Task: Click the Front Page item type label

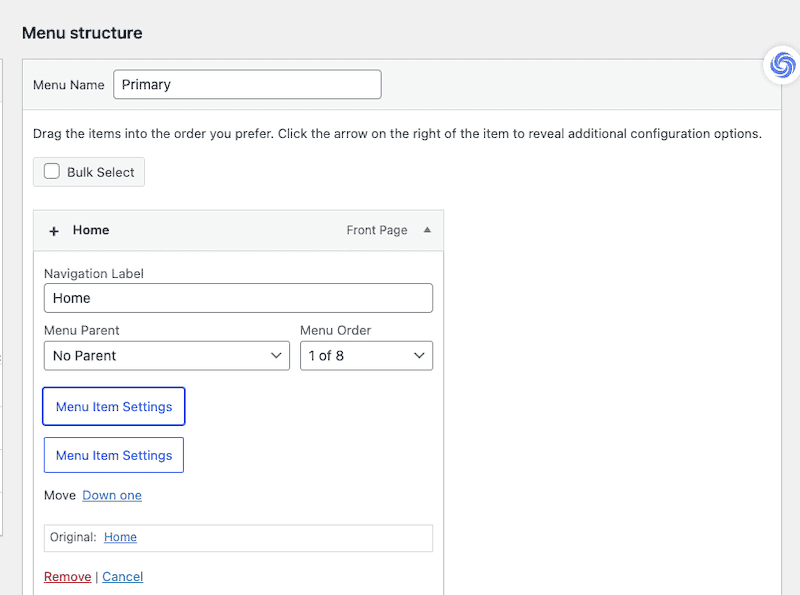Action: [x=377, y=230]
